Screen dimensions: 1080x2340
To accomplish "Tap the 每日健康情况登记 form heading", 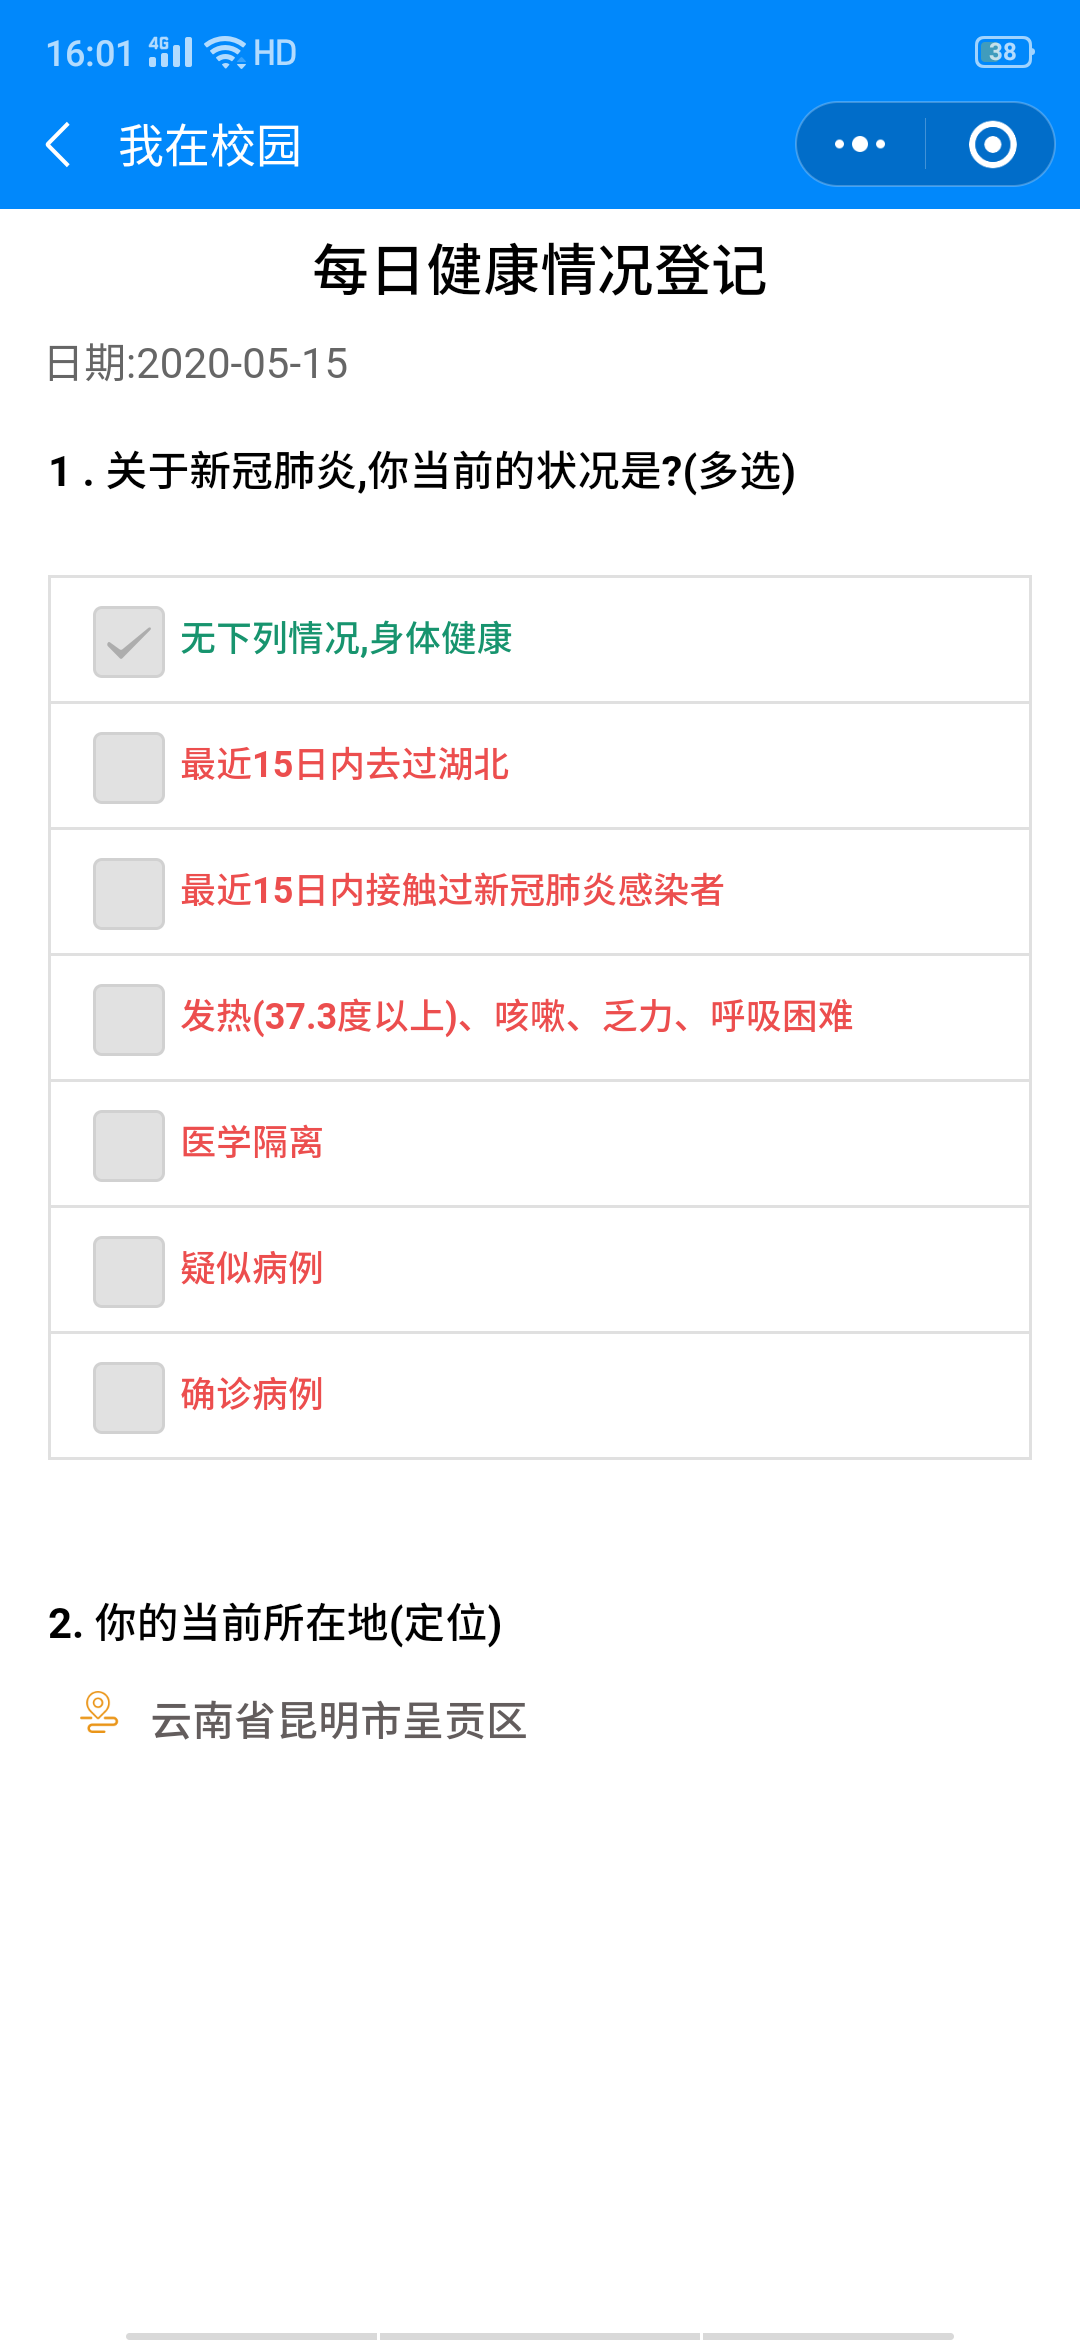I will (540, 271).
